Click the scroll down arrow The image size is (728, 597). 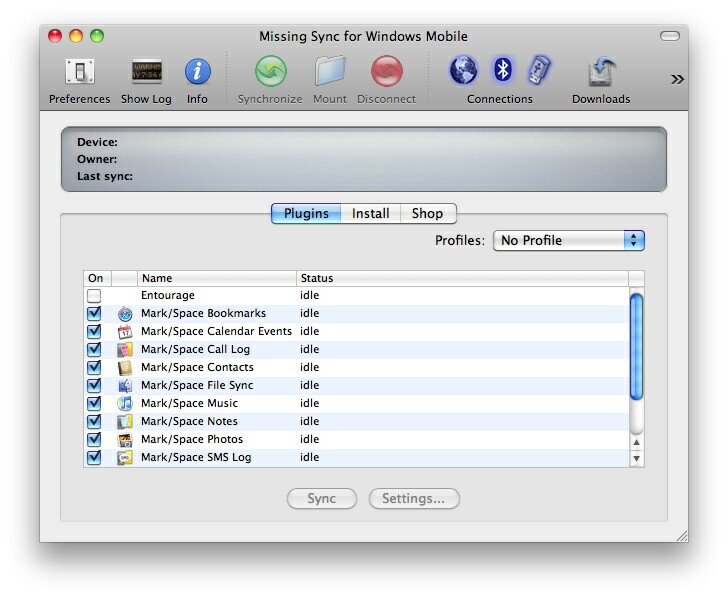pos(637,459)
